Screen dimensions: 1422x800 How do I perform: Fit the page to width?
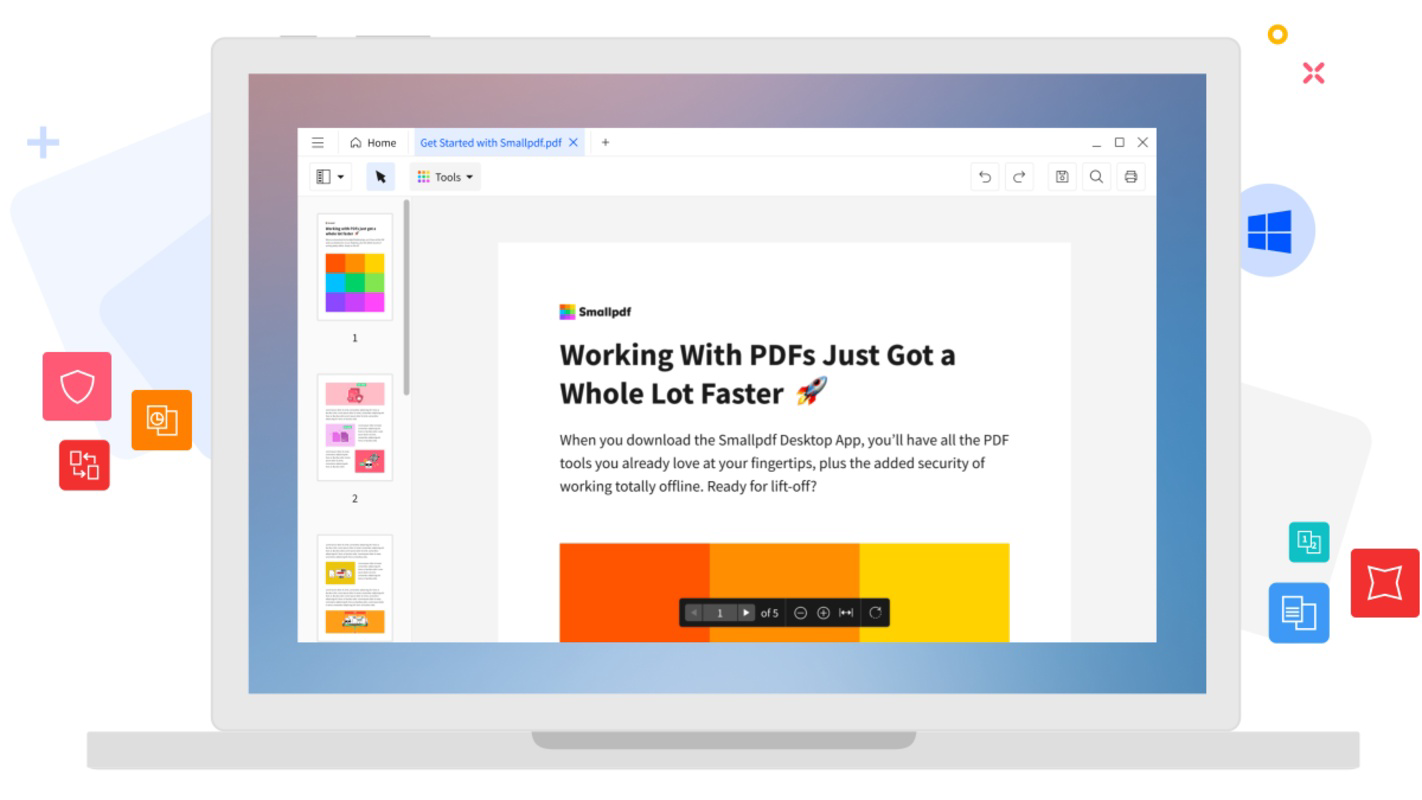pos(847,613)
